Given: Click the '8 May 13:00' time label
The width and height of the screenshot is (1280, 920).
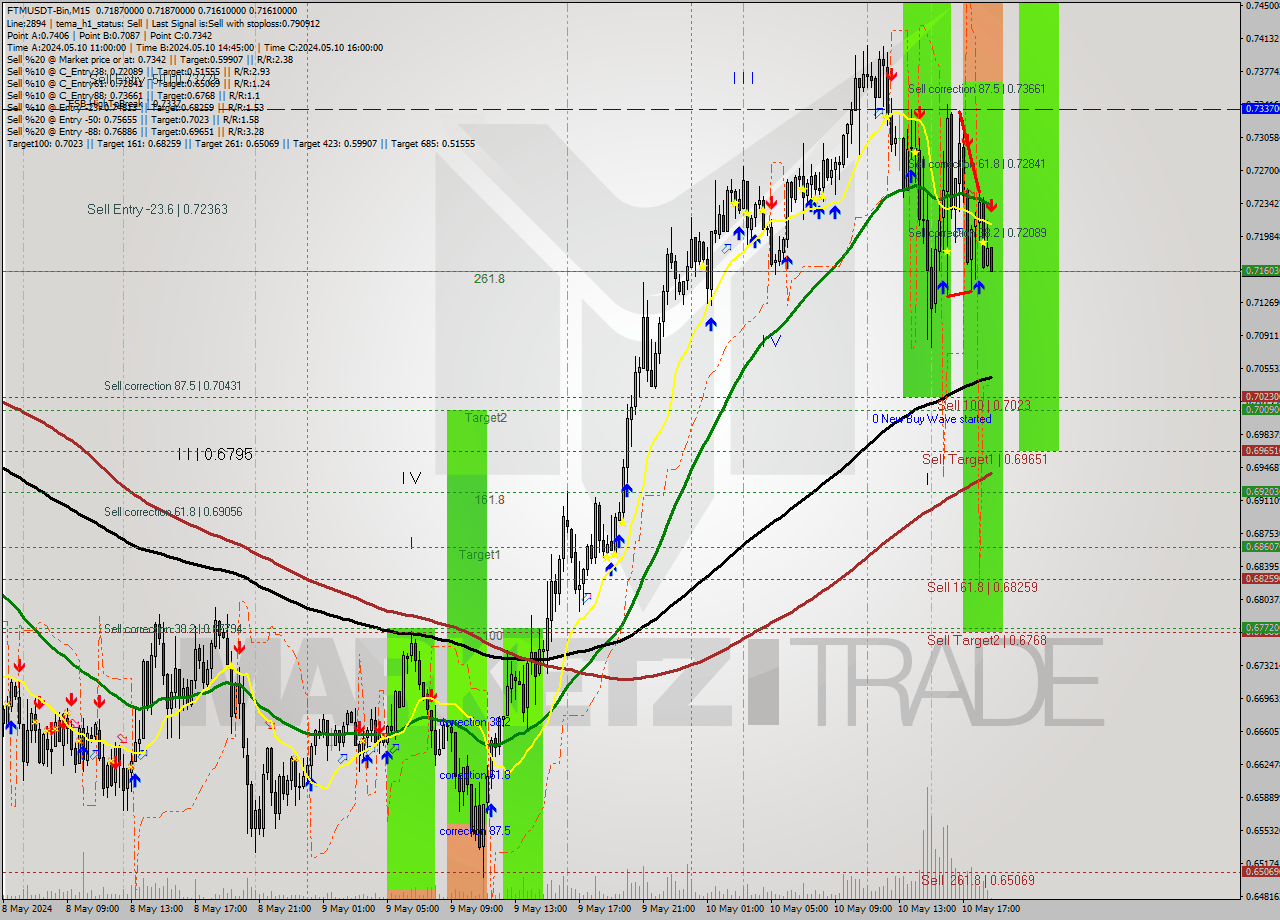Looking at the screenshot, I should point(155,910).
